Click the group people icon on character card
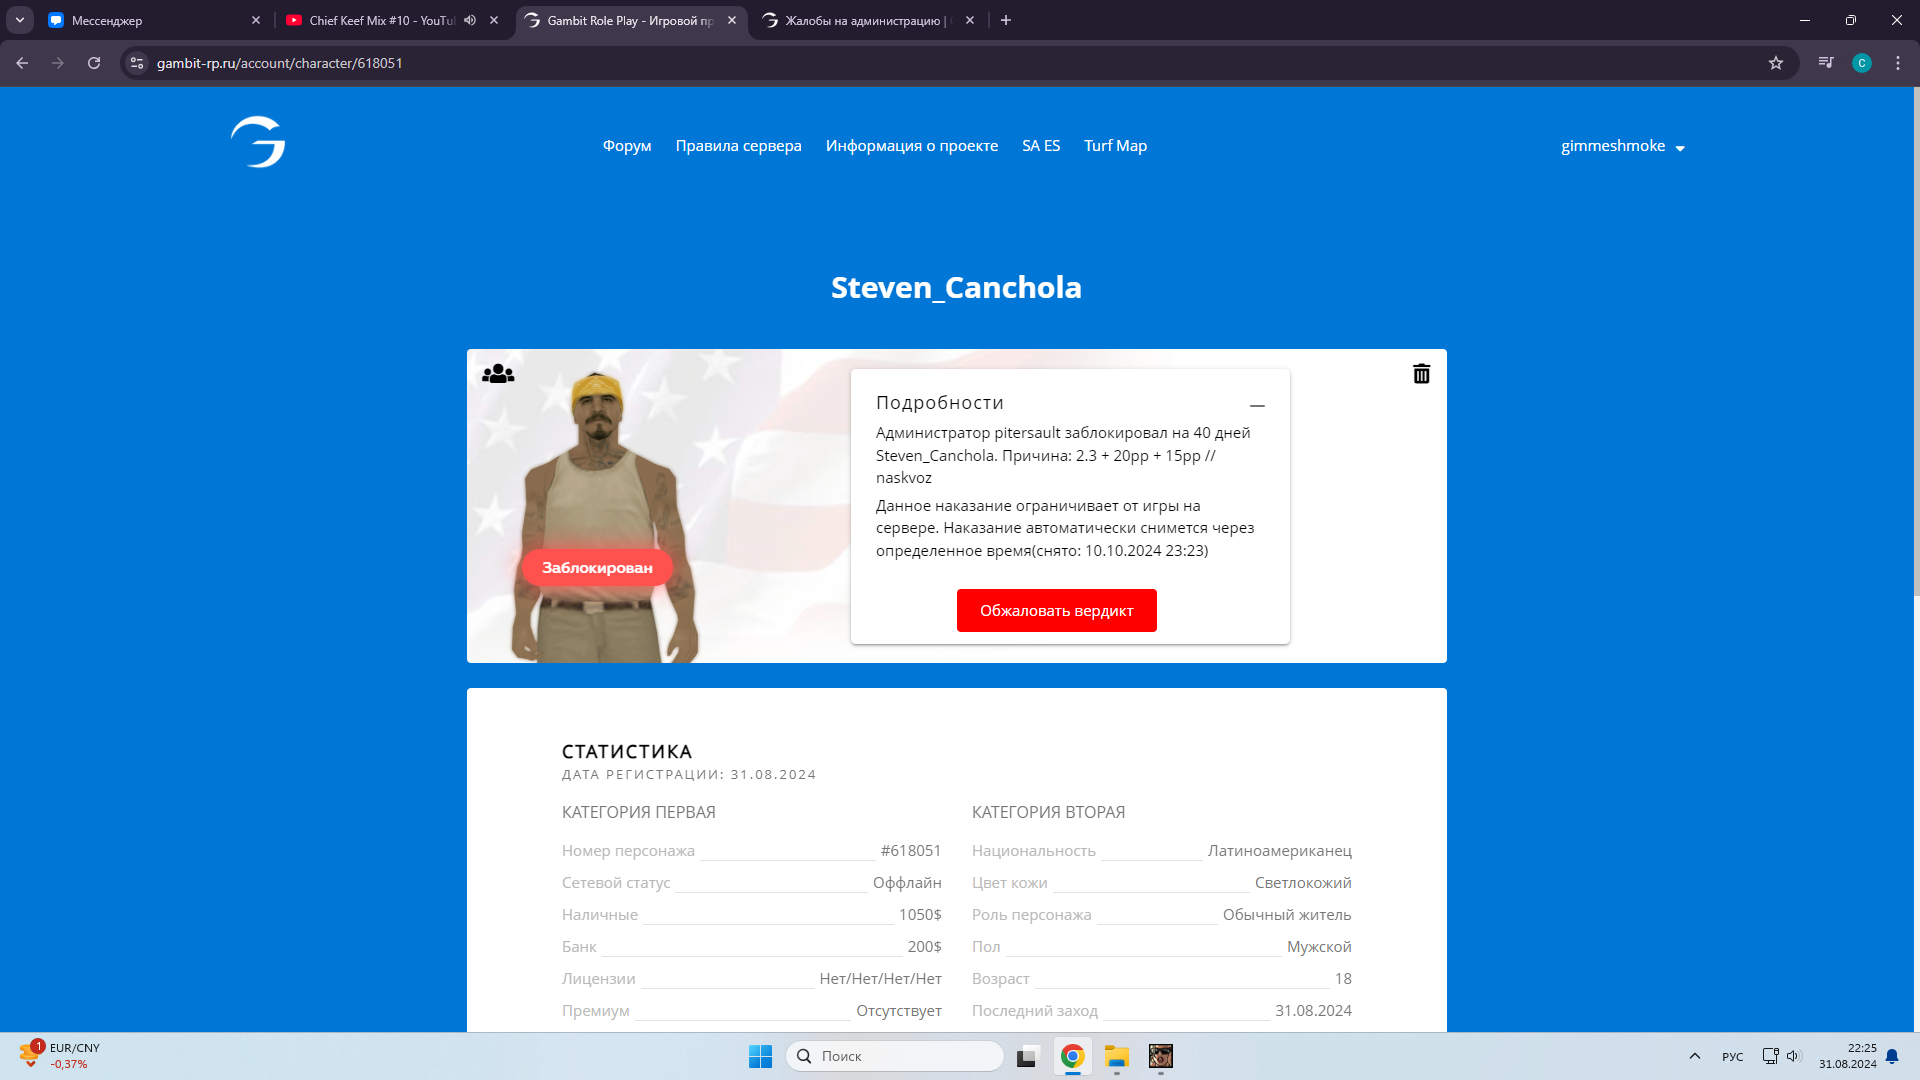Screen dimensions: 1920x1080 (498, 374)
